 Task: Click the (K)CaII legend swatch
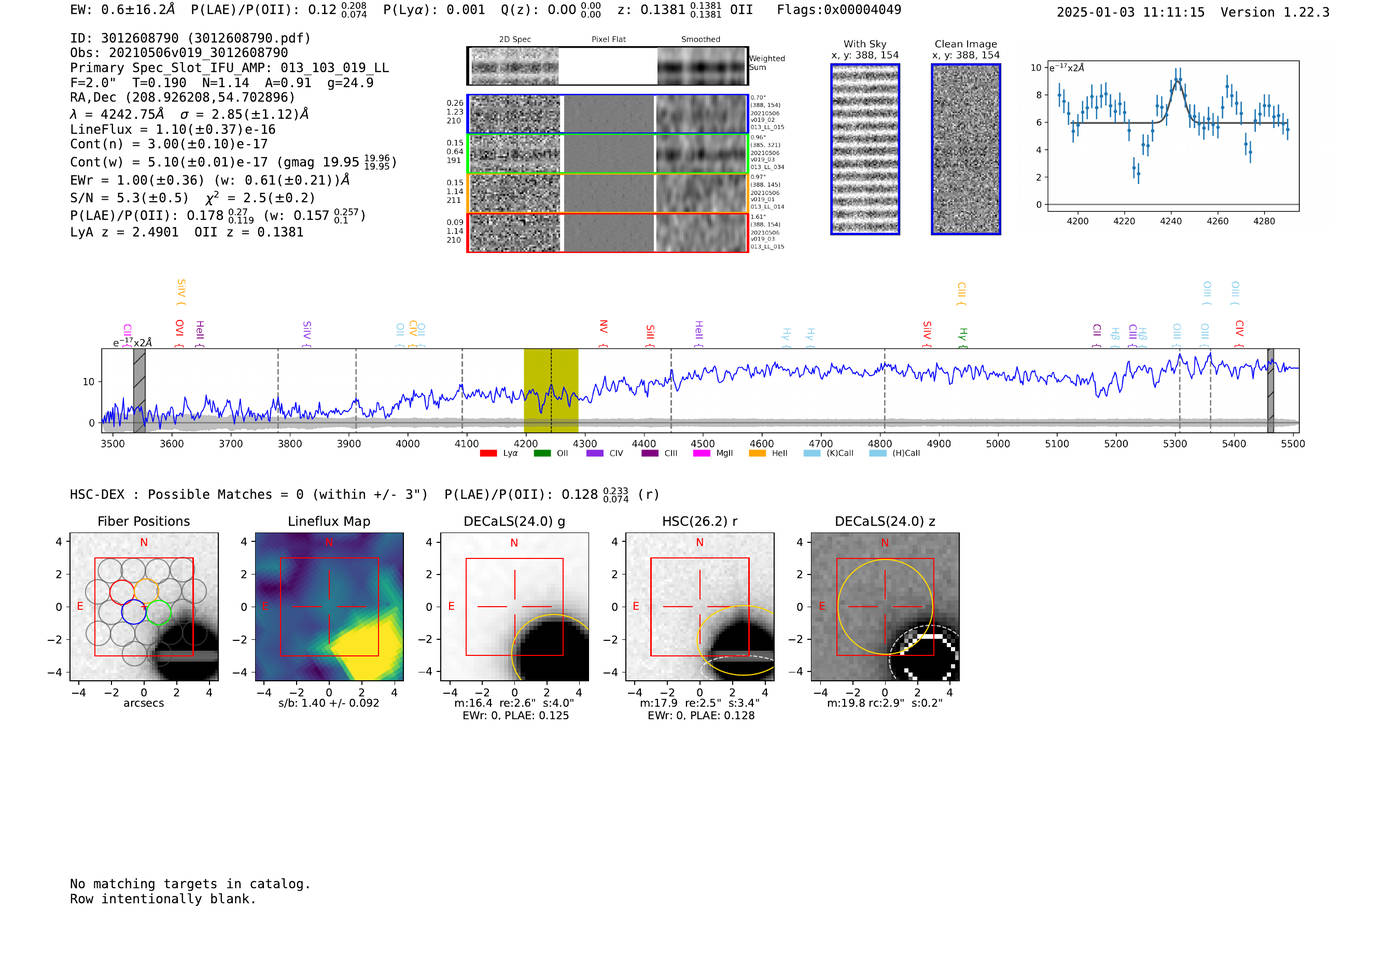click(812, 453)
